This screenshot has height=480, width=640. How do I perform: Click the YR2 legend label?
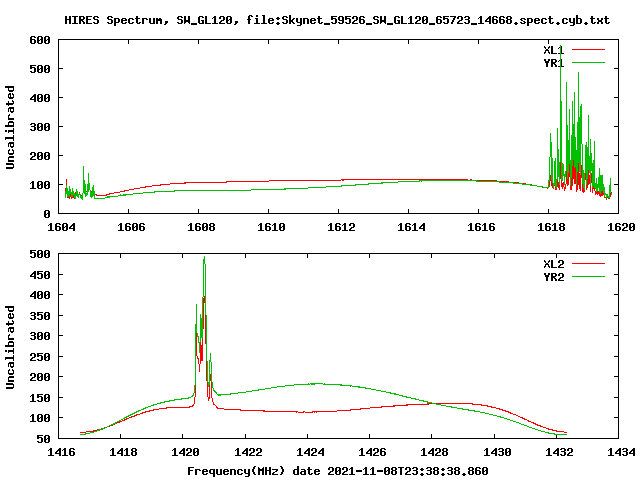[x=553, y=277]
